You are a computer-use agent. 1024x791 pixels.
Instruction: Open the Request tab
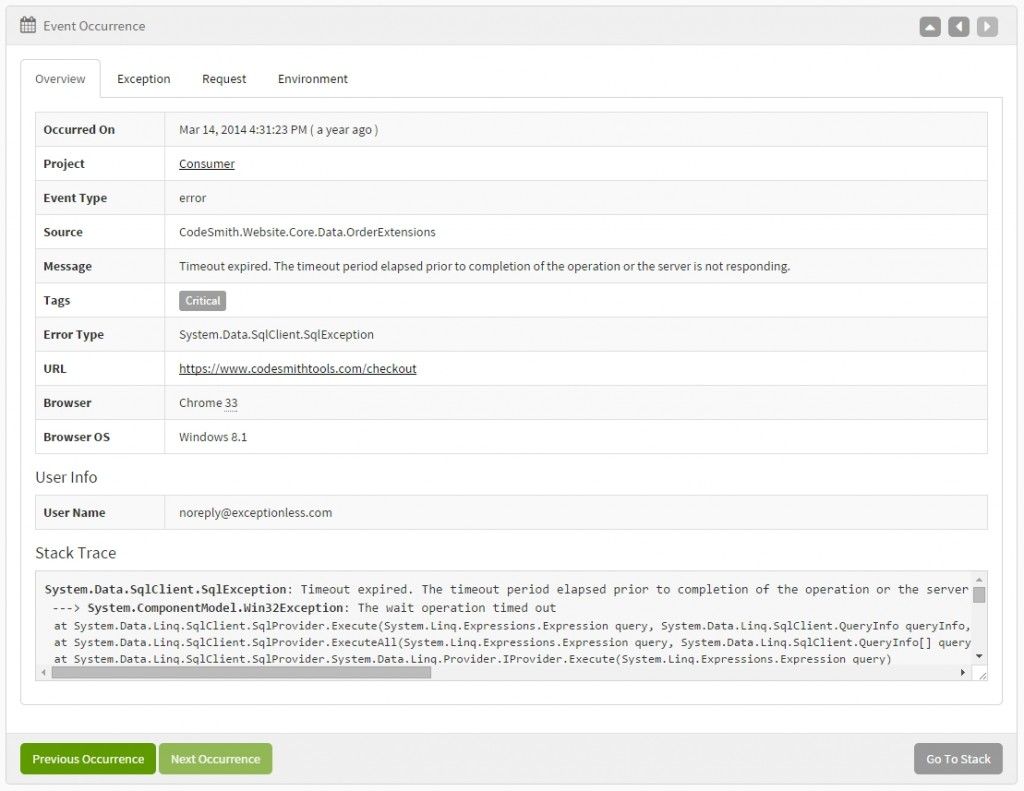point(223,78)
